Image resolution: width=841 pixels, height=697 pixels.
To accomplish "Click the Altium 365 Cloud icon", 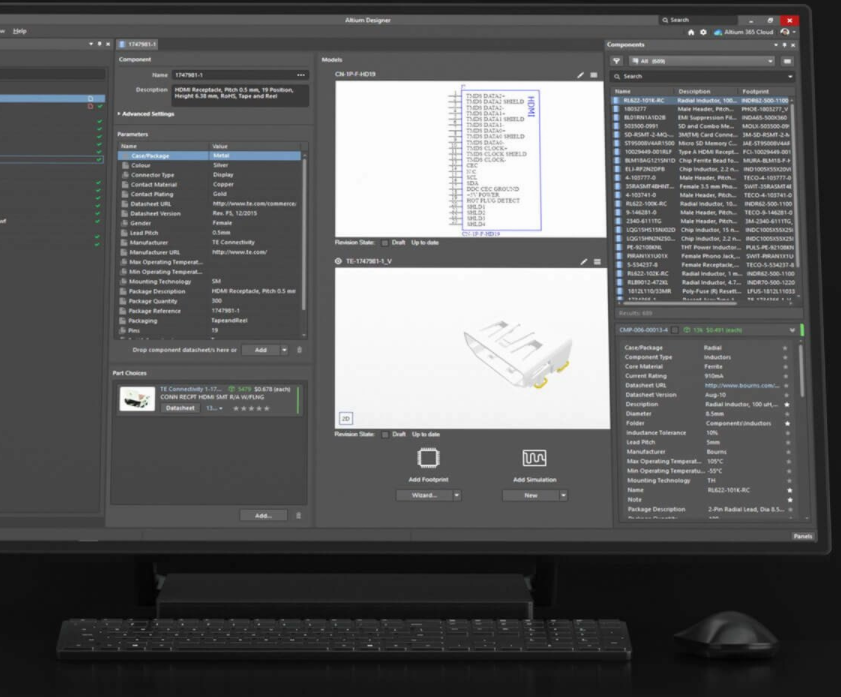I will [x=718, y=32].
